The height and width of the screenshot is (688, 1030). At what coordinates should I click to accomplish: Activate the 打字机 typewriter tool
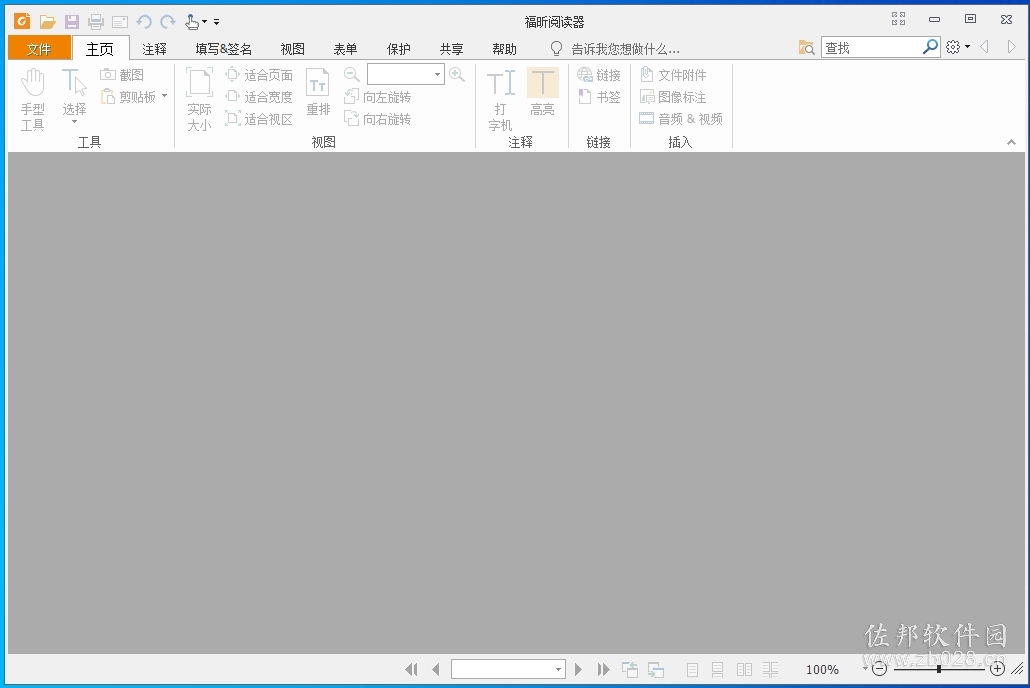pyautogui.click(x=500, y=100)
